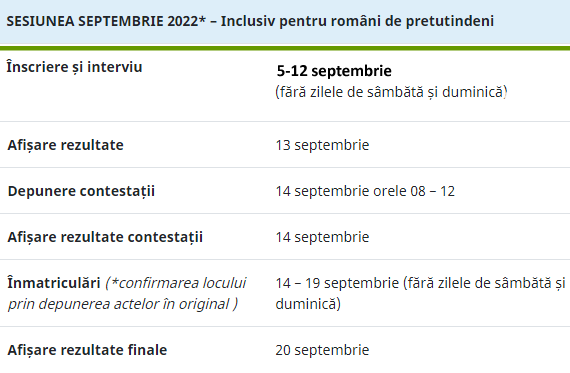Click the SESIUNEA SEPTEMBRIE 2022 header
The height and width of the screenshot is (373, 570).
tap(250, 21)
